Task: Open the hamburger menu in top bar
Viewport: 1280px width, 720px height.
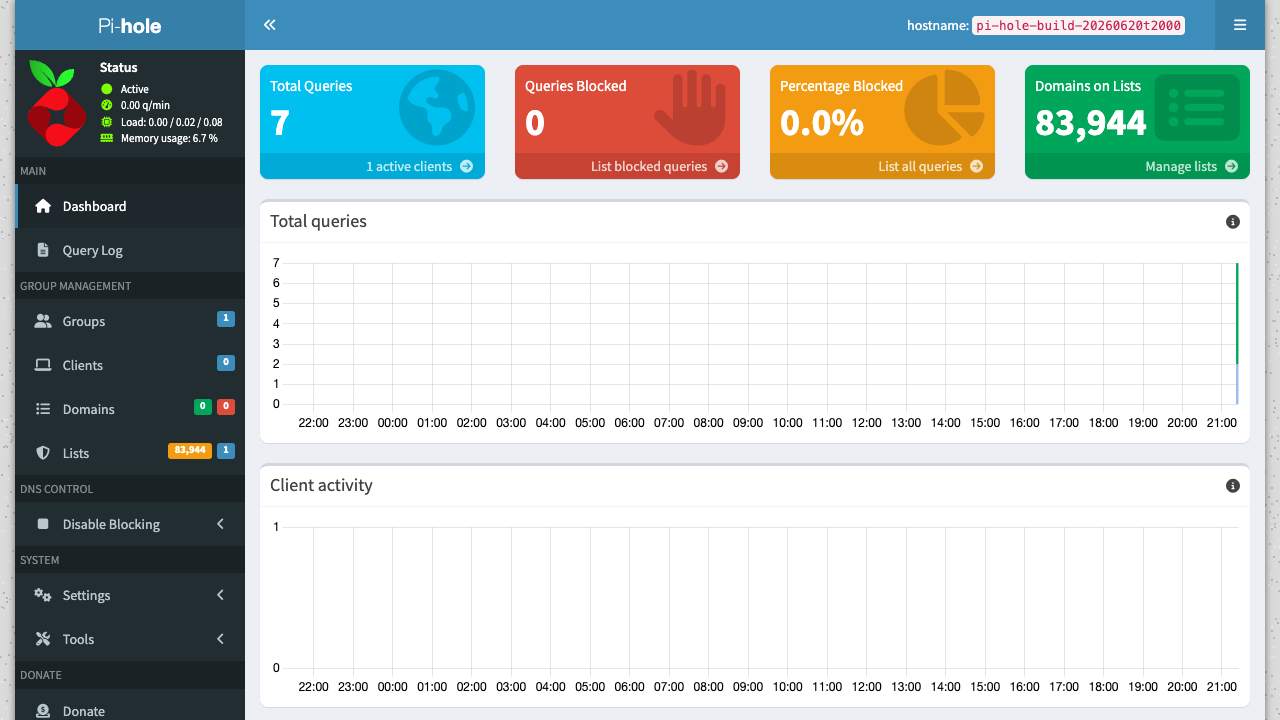Action: (1240, 25)
